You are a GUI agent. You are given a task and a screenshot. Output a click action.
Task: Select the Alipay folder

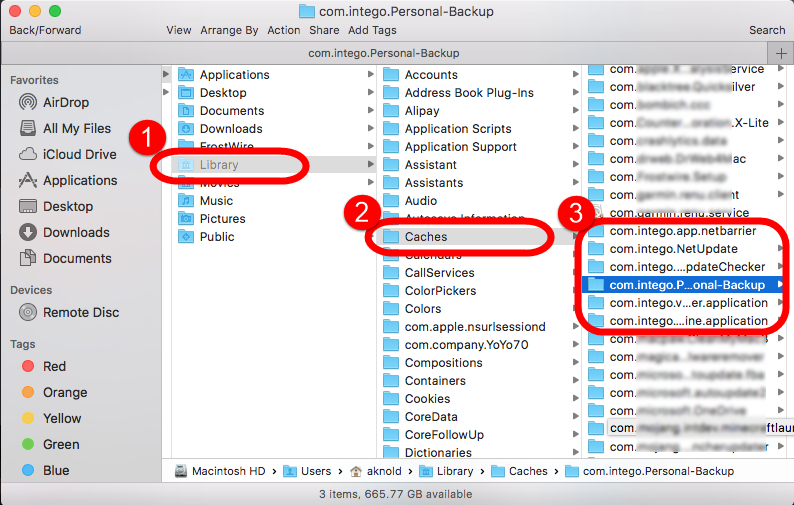[x=411, y=110]
